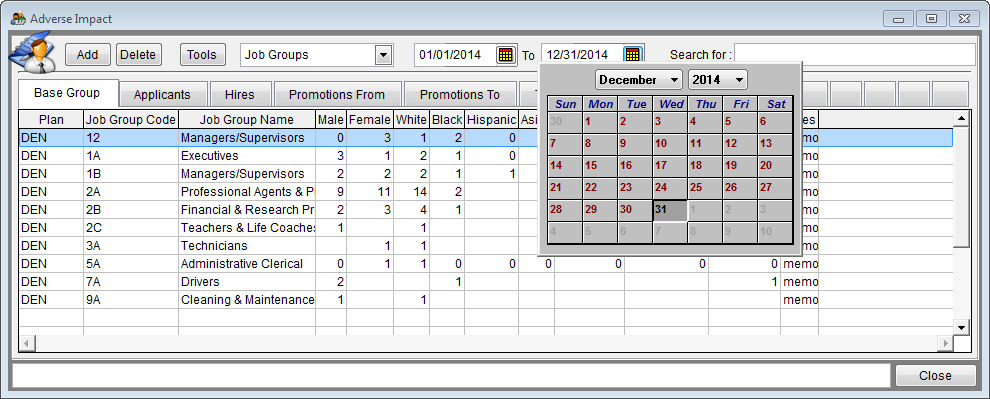Image resolution: width=990 pixels, height=399 pixels.
Task: Select the Cleaning & Maintenance job group cell
Action: tap(247, 300)
